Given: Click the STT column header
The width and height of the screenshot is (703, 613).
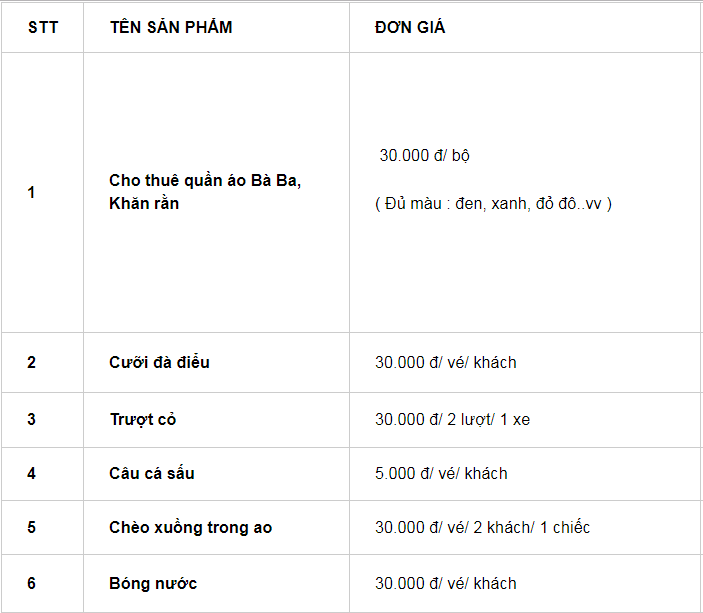Looking at the screenshot, I should (x=43, y=27).
